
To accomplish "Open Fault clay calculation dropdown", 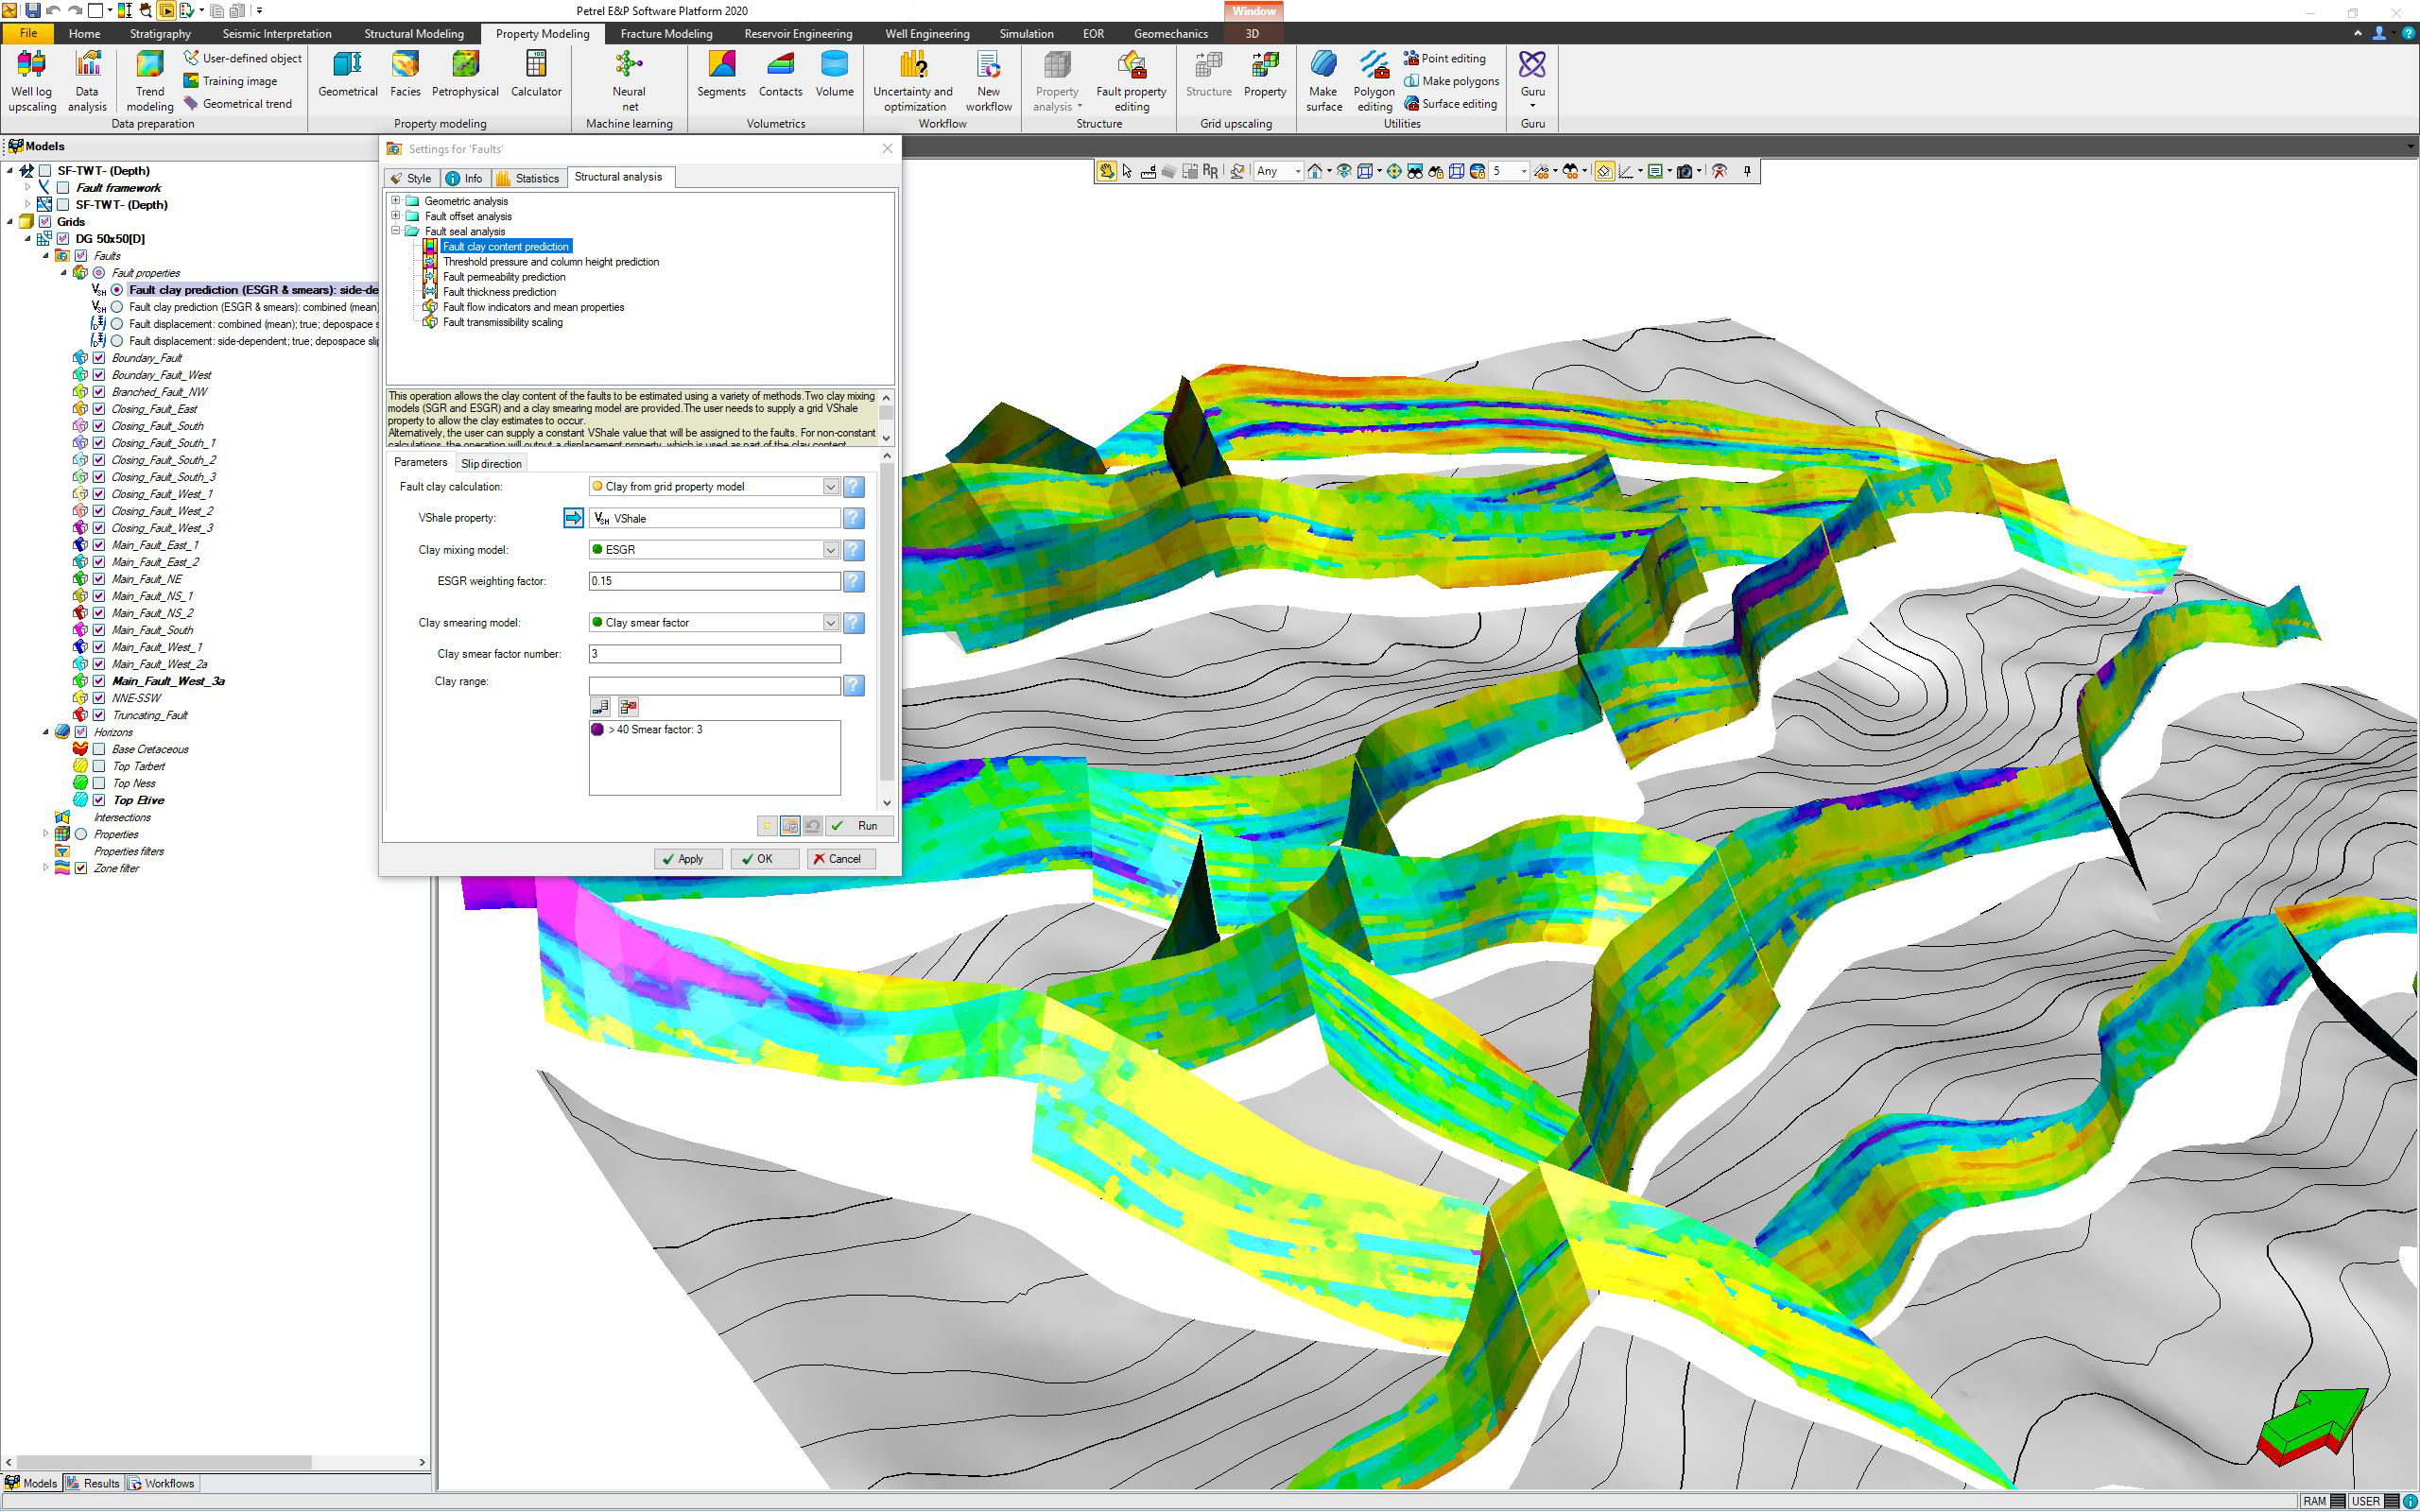I will (x=830, y=487).
